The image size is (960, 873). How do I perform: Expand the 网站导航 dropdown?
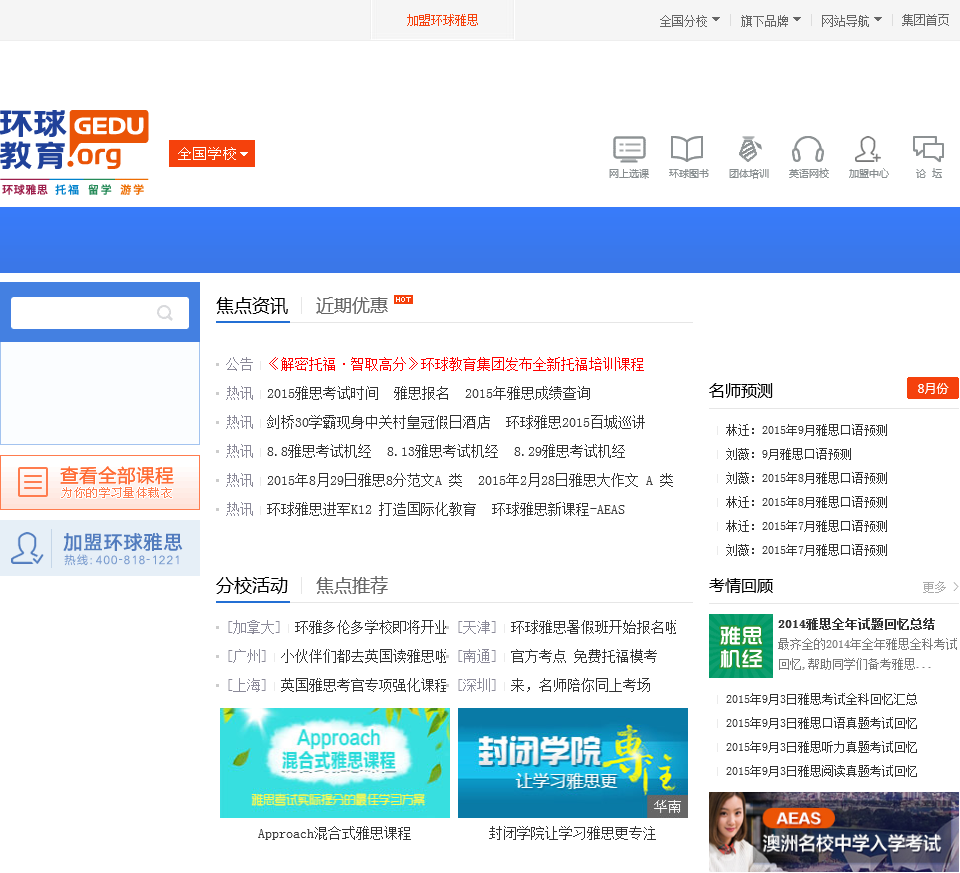851,21
